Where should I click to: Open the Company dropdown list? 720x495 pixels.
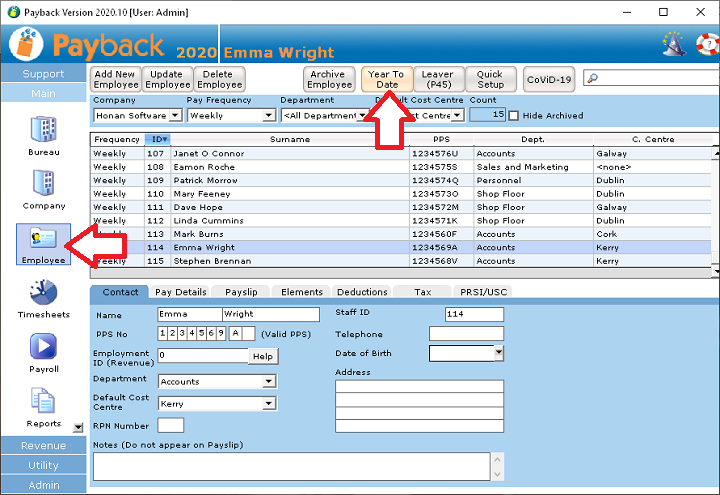pyautogui.click(x=176, y=116)
